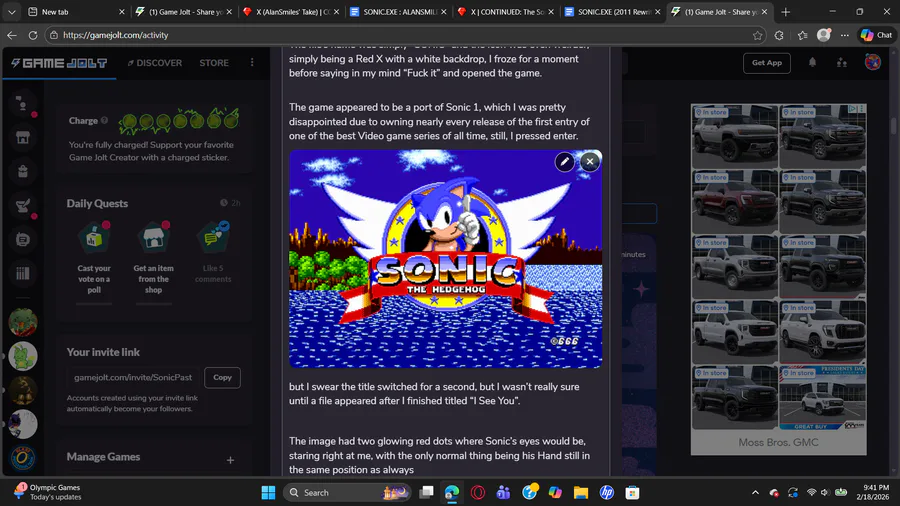Copy the invite link
The image size is (900, 506).
click(x=222, y=377)
